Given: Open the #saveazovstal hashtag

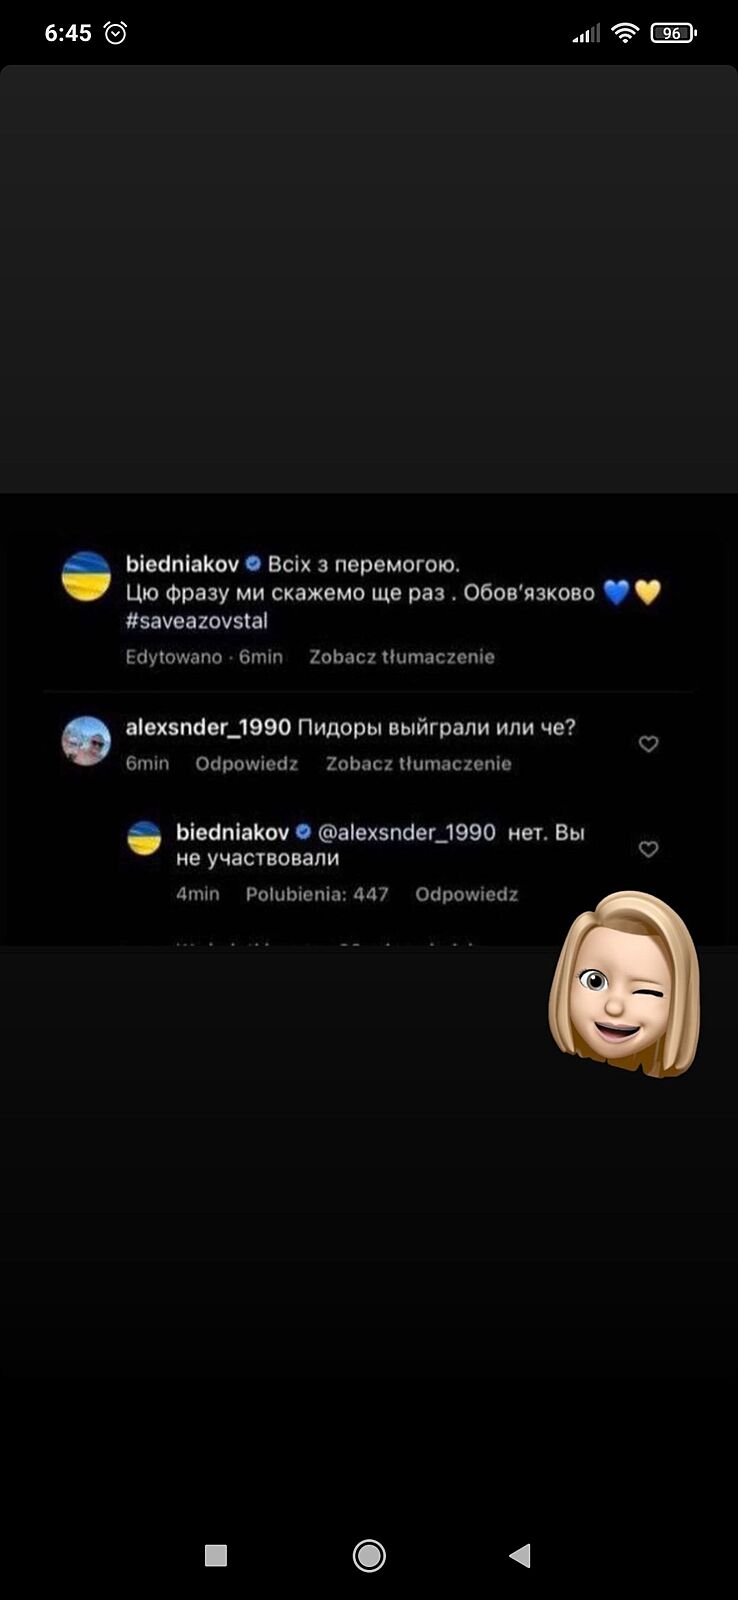Looking at the screenshot, I should pos(197,621).
